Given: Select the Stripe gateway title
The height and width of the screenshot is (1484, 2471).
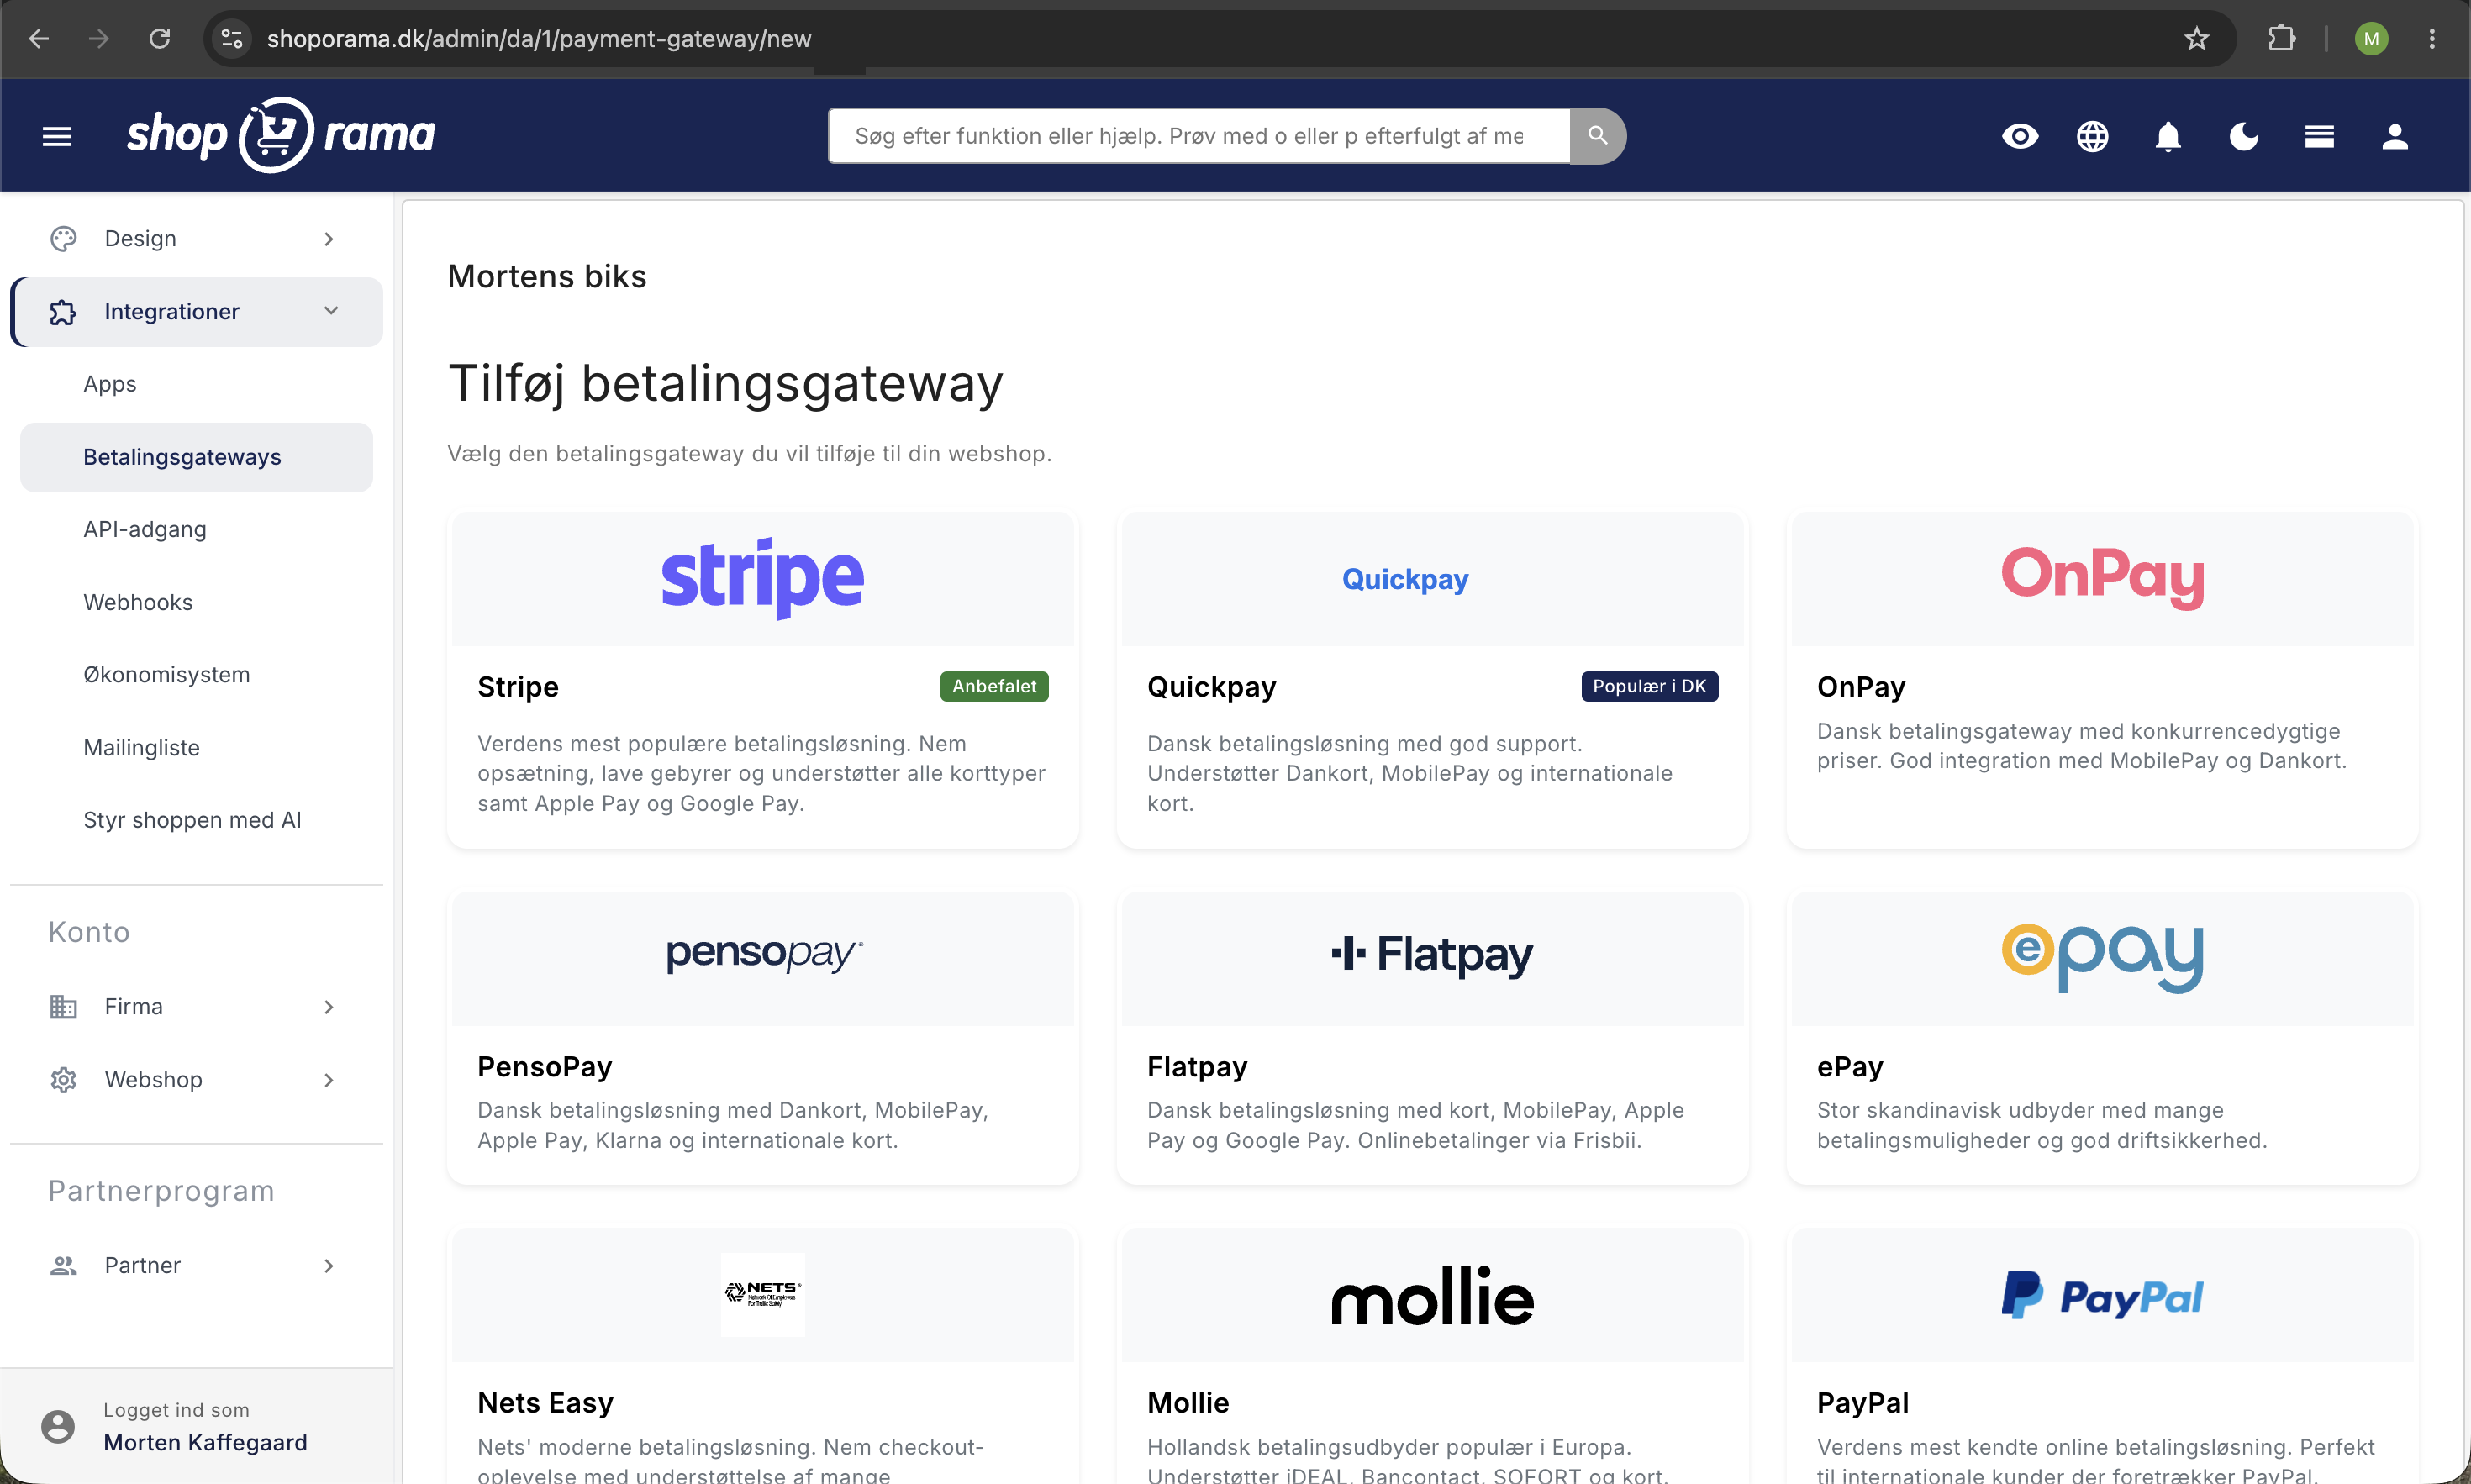Looking at the screenshot, I should (x=518, y=687).
